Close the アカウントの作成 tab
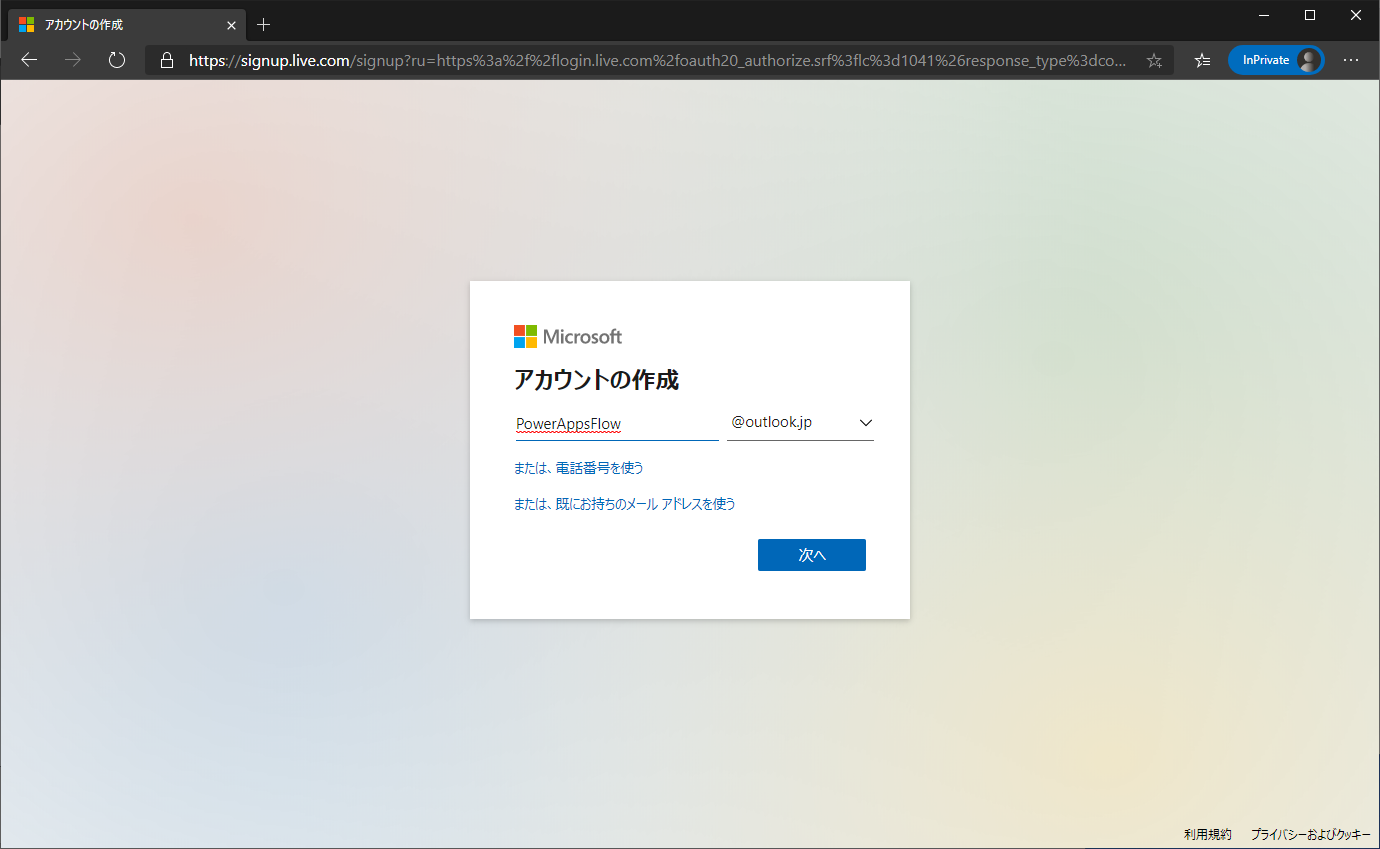The image size is (1380, 849). click(x=231, y=25)
